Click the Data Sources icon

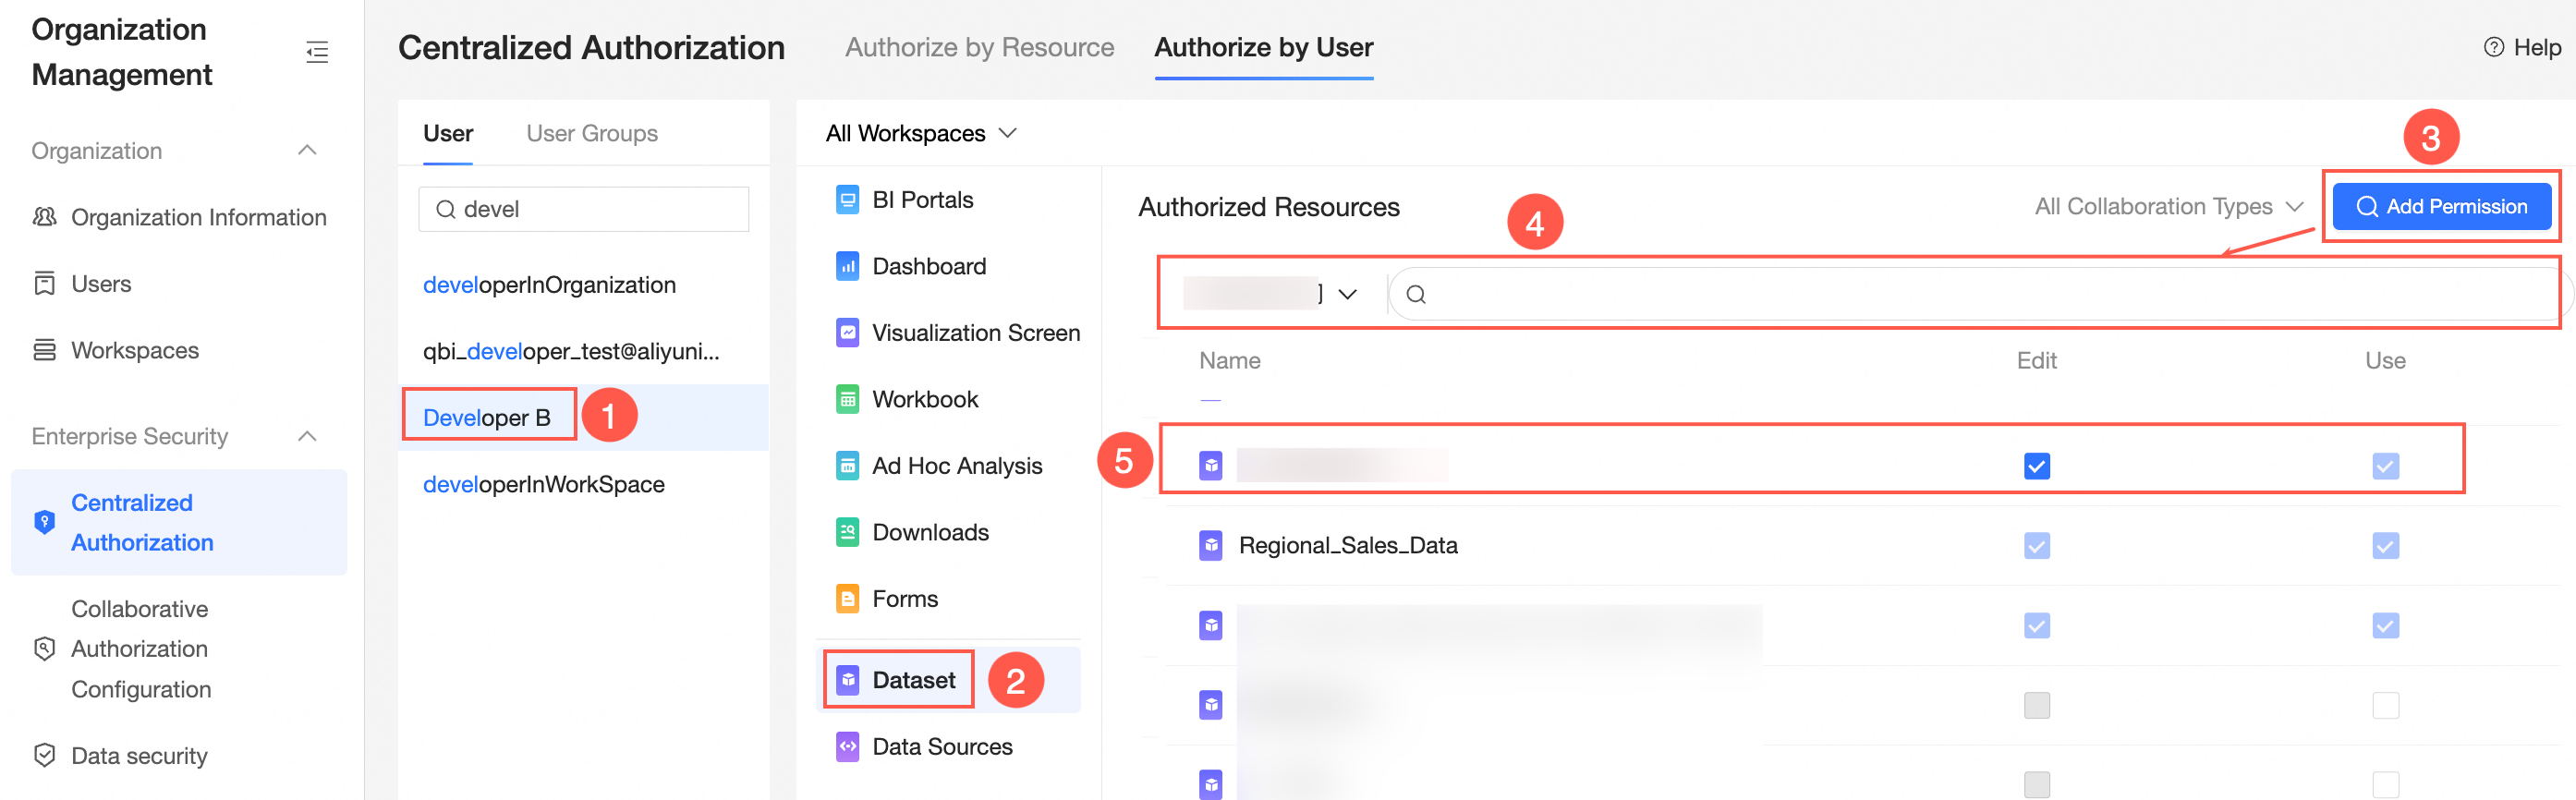click(847, 746)
